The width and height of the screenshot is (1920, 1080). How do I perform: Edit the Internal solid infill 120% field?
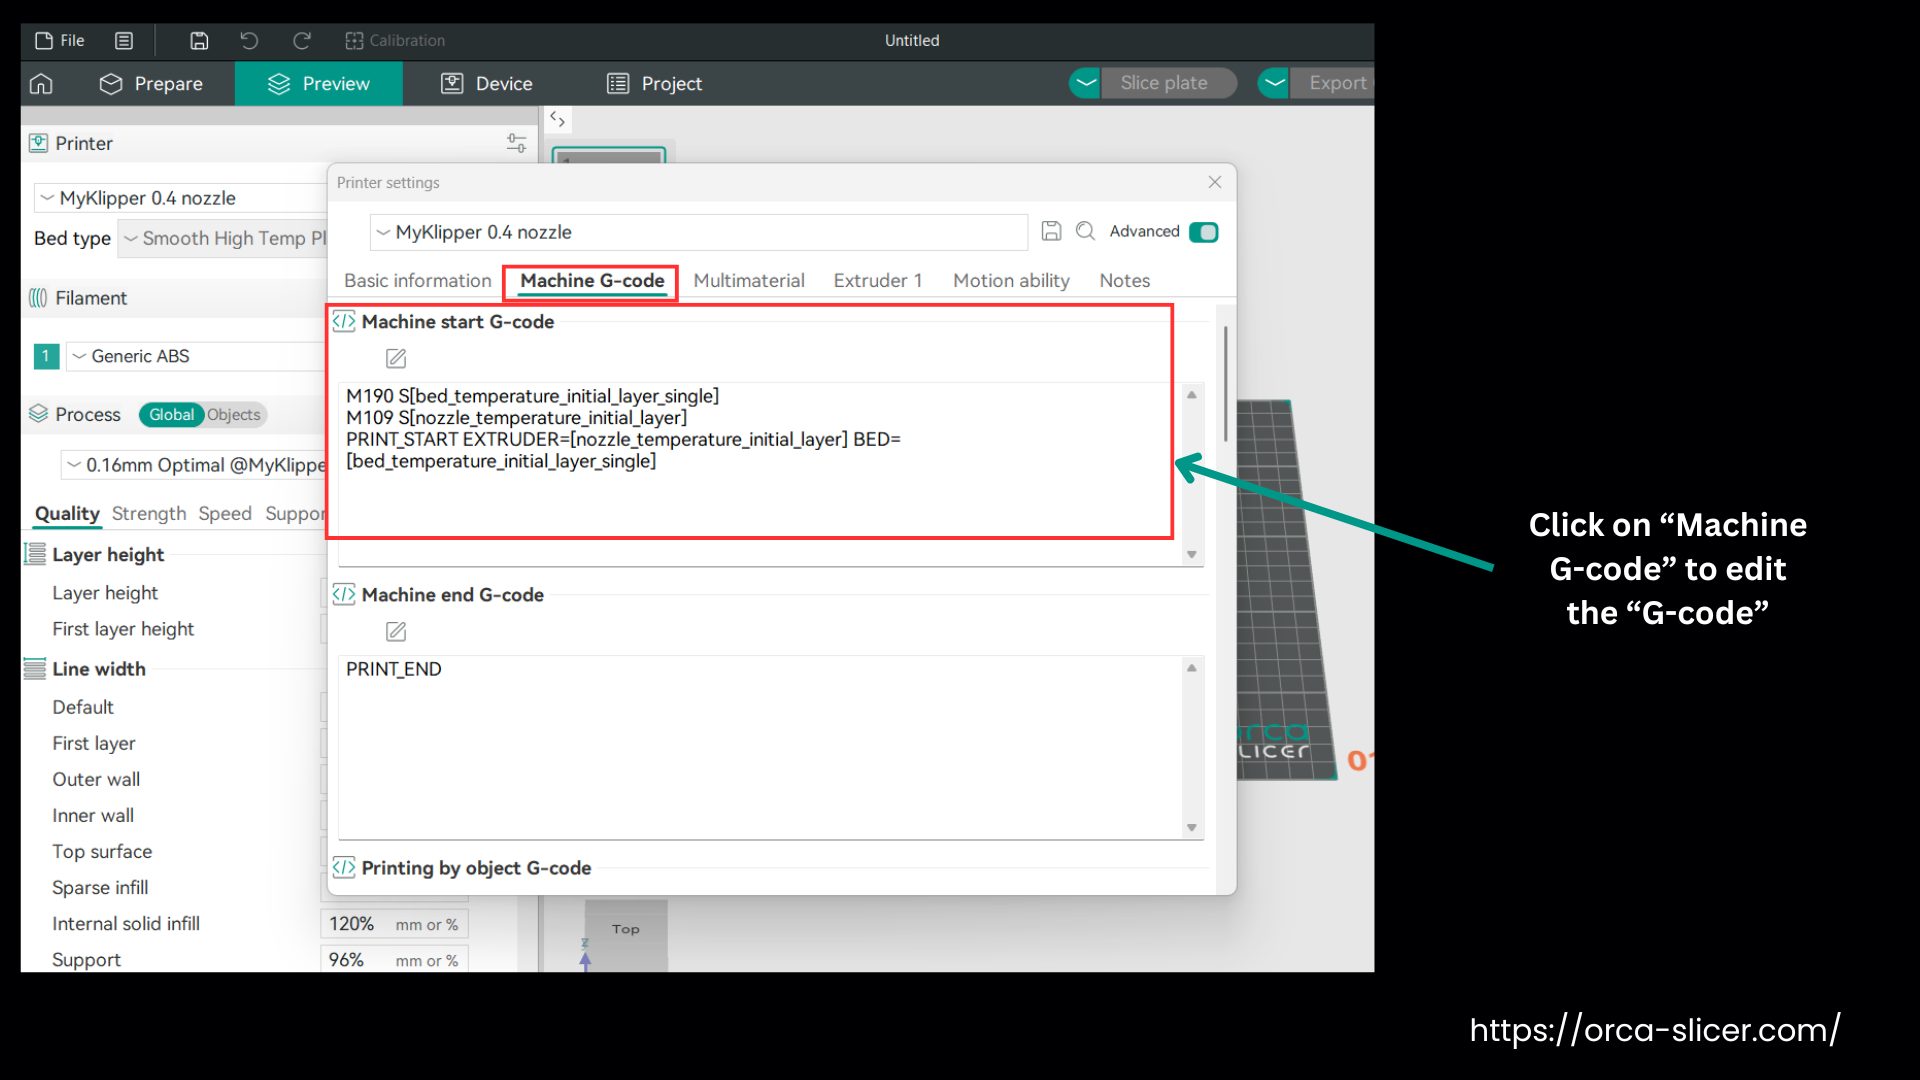tap(394, 924)
